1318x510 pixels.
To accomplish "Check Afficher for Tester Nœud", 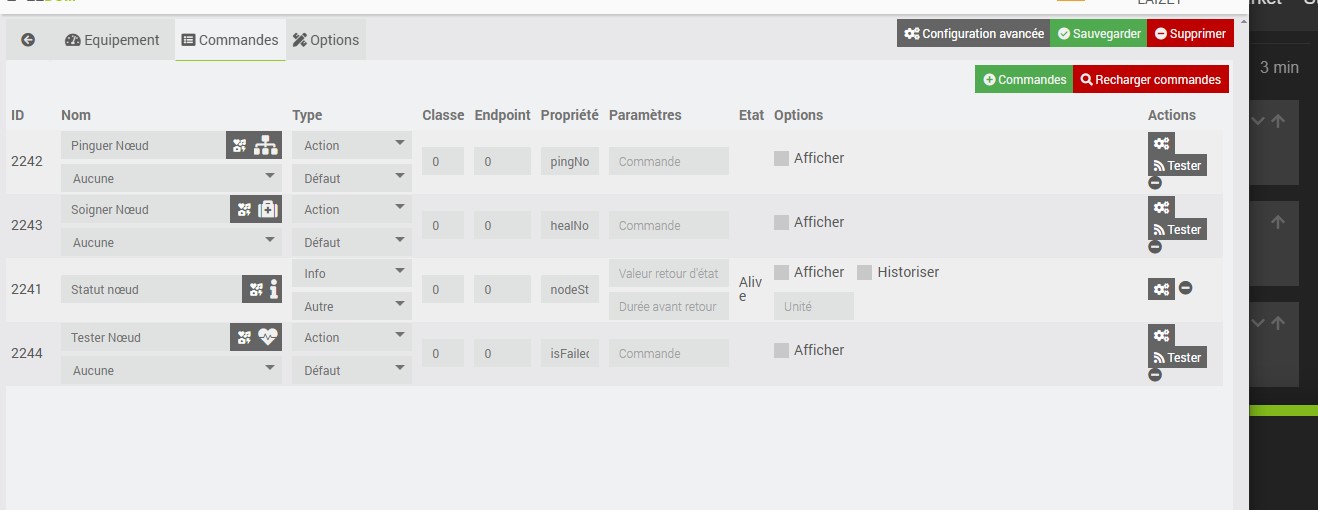I will 782,350.
